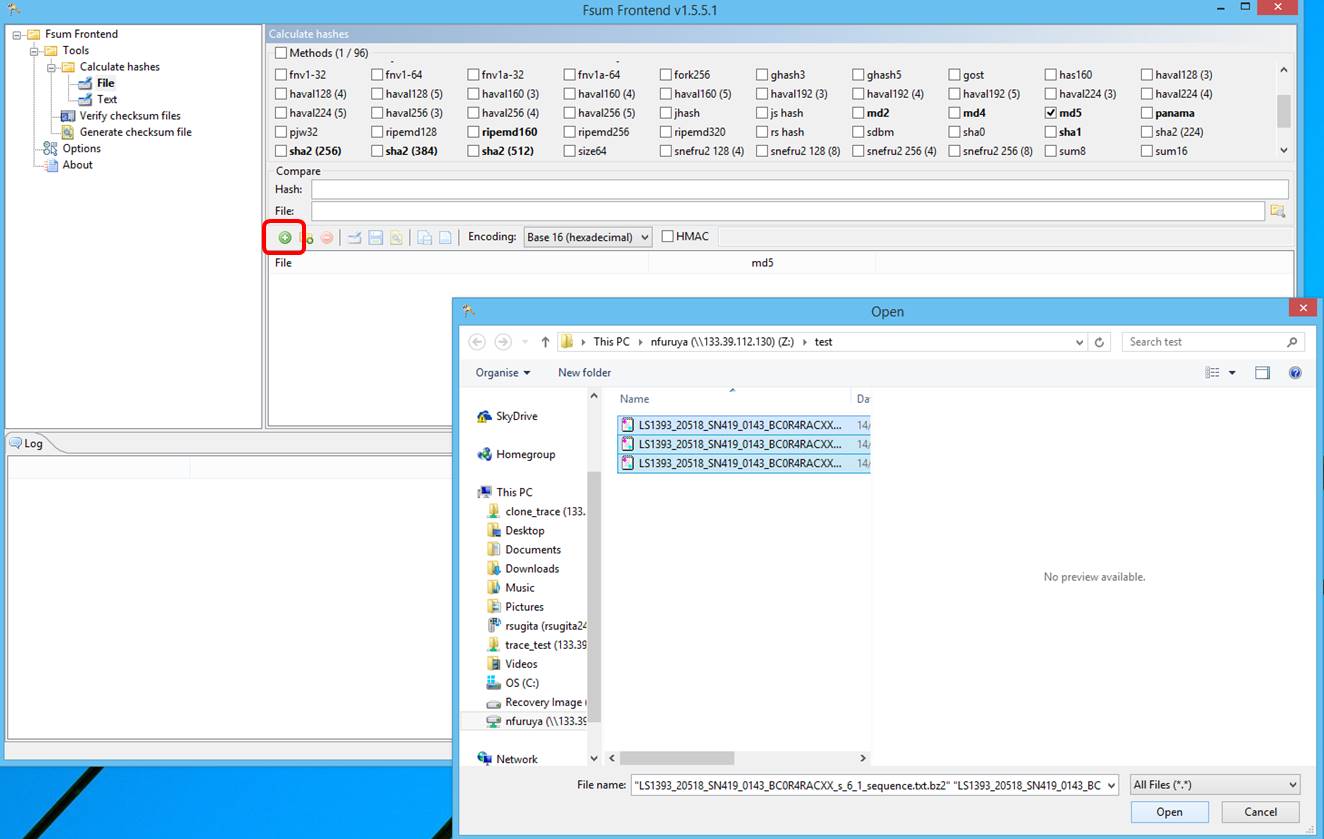1324x839 pixels.
Task: Toggle the preview pane icon
Action: [1262, 373]
